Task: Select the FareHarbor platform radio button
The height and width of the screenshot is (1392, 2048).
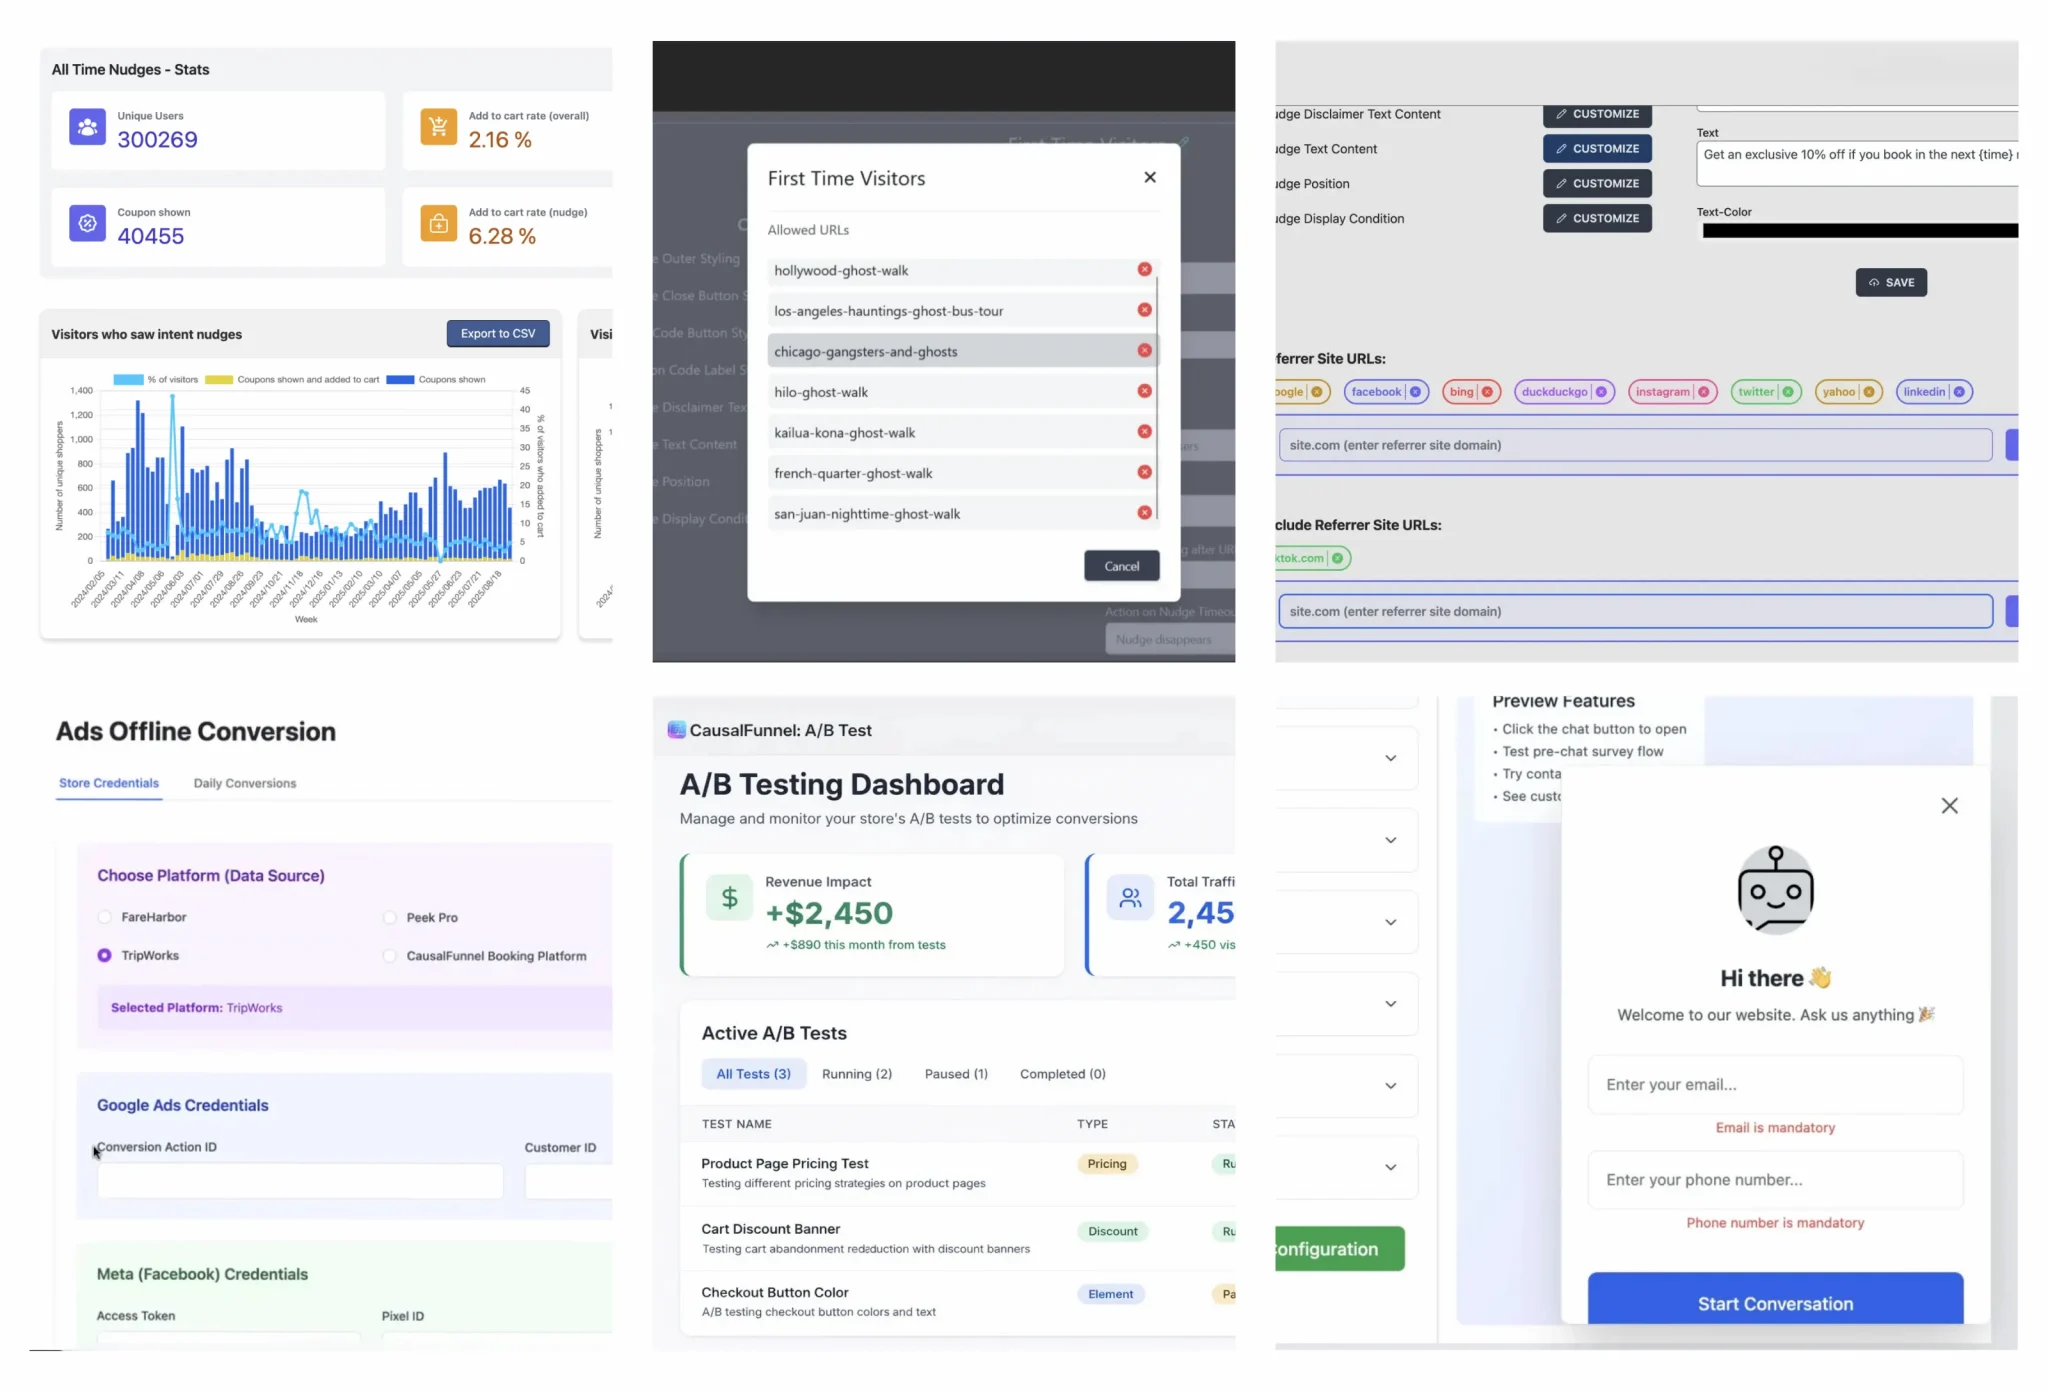Action: point(105,917)
